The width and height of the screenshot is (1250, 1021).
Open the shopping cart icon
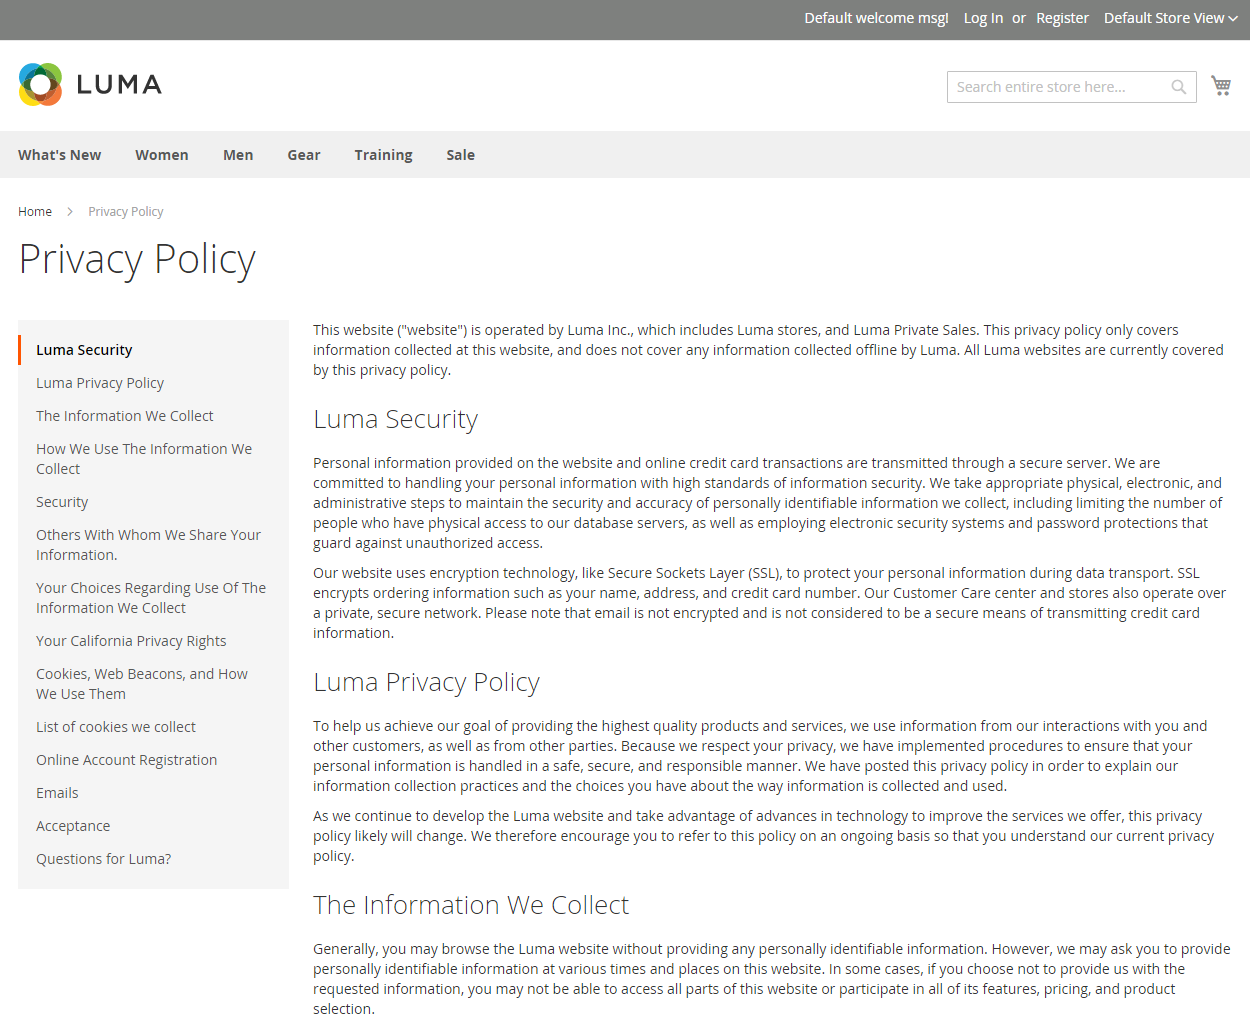pos(1221,85)
